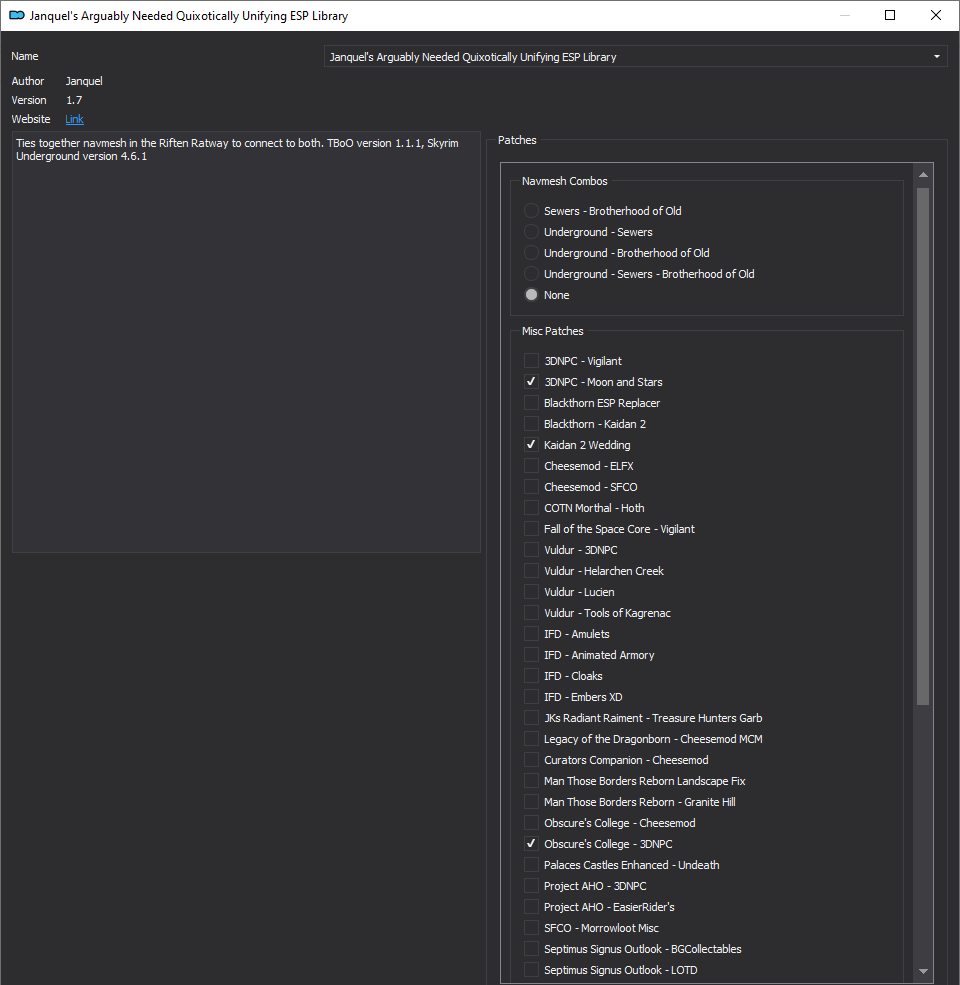Maximize the installer window
Viewport: 960px width, 985px height.
tap(890, 15)
